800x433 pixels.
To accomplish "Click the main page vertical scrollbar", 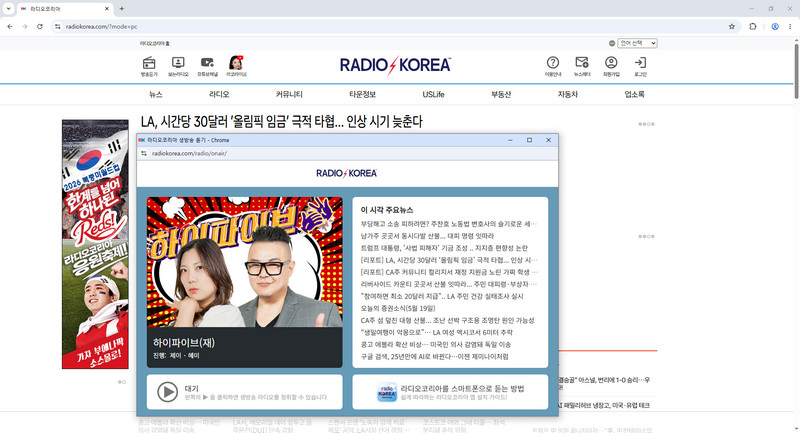I will tap(796, 69).
